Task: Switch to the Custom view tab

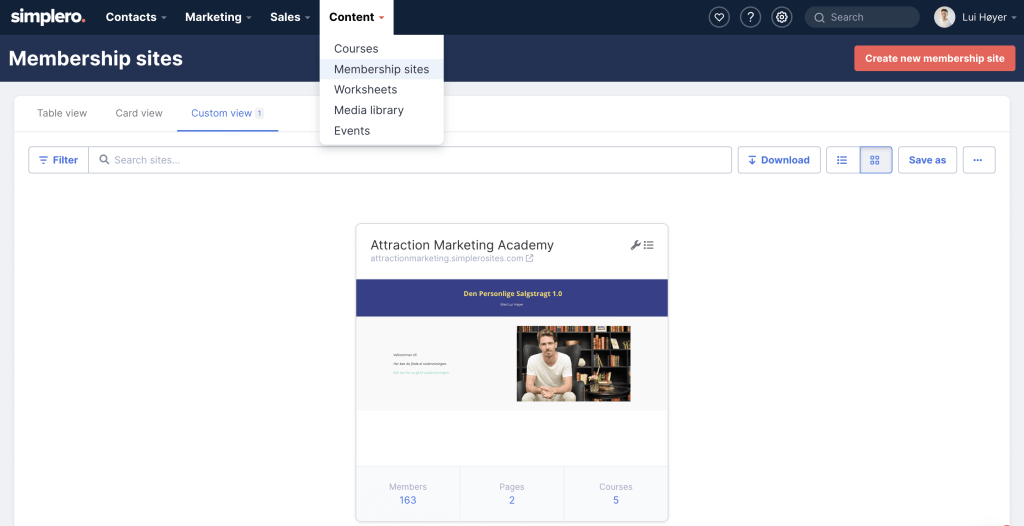Action: click(227, 113)
